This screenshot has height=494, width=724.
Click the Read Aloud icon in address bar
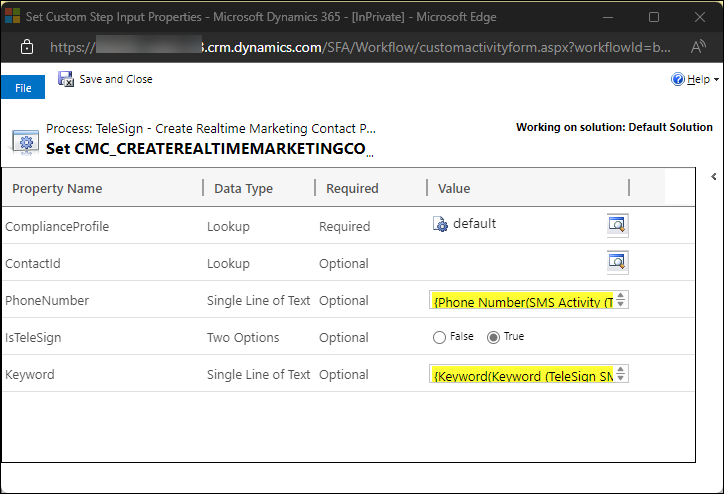(x=698, y=47)
